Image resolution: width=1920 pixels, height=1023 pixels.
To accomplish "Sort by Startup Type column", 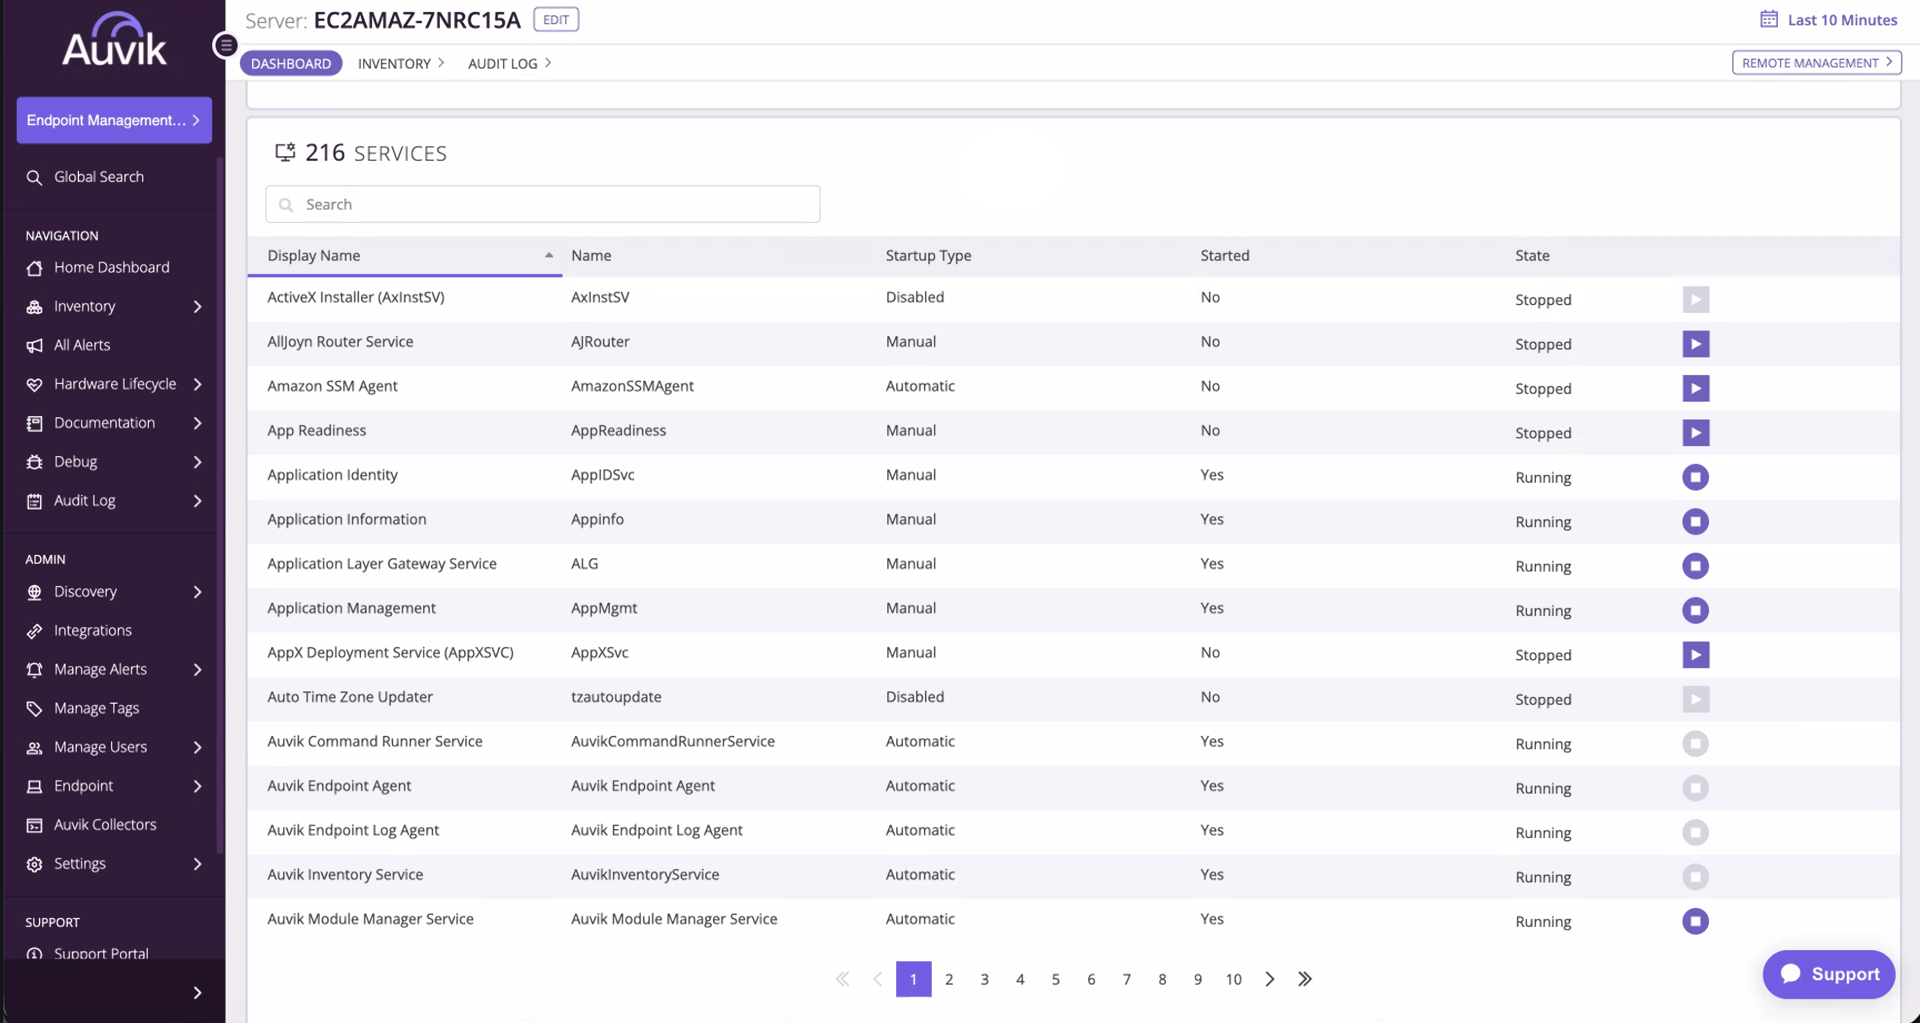I will point(928,255).
